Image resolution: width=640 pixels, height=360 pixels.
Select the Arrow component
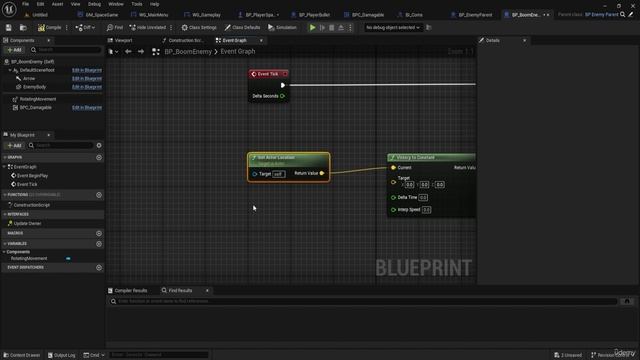point(29,78)
